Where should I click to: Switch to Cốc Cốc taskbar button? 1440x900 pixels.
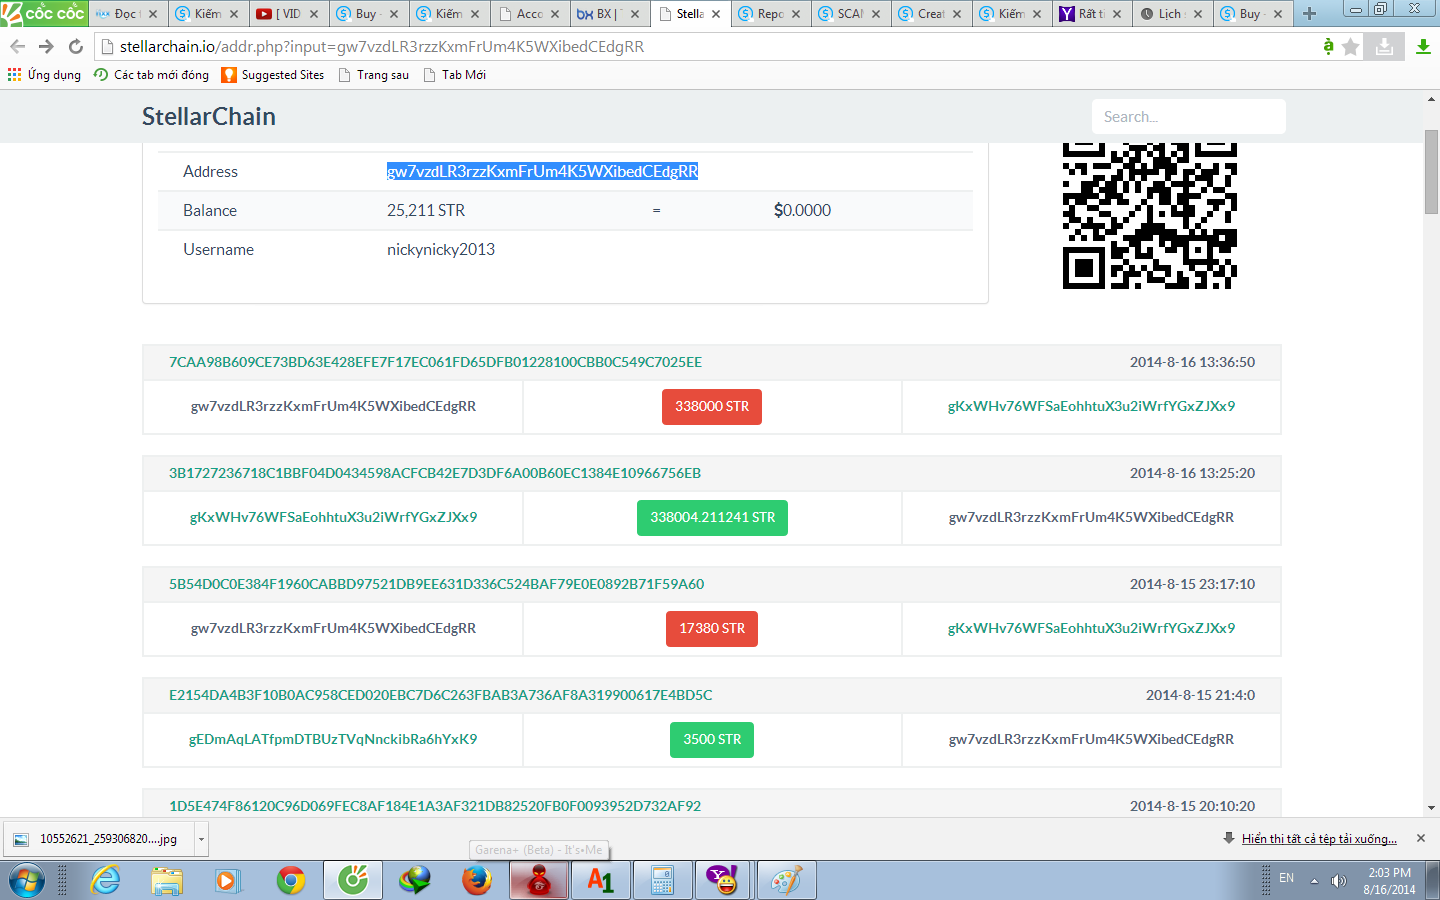353,881
